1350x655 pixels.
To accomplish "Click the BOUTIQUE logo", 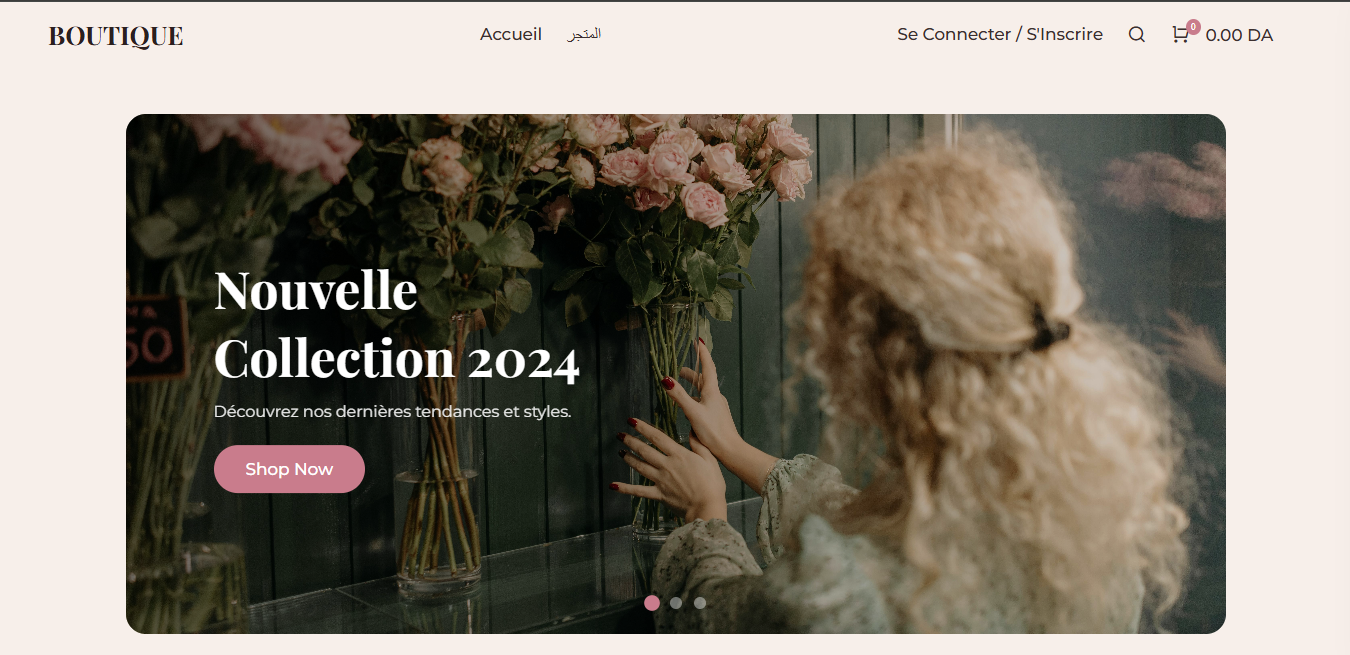I will tap(116, 36).
